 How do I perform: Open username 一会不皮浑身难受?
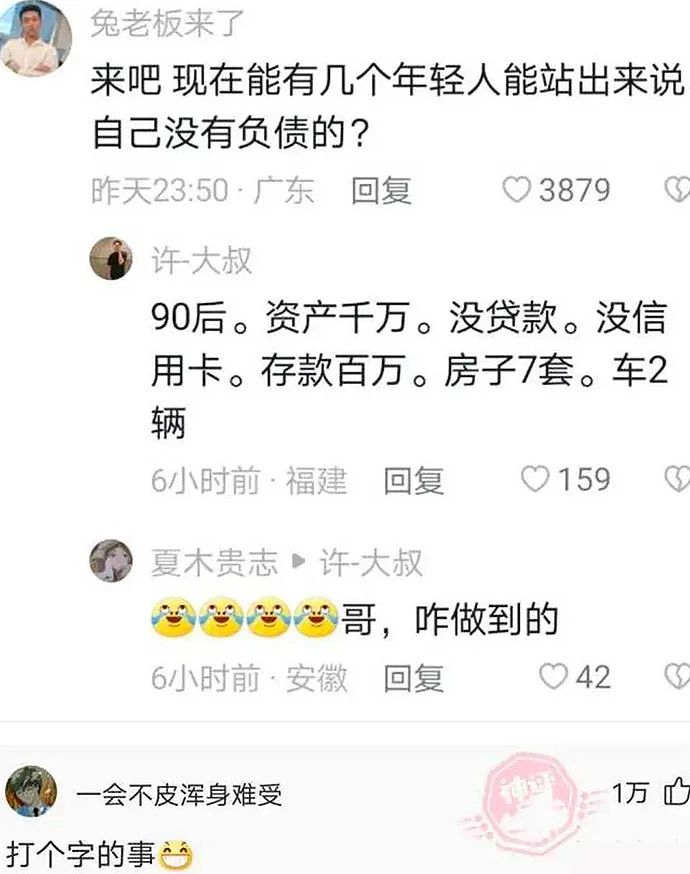click(179, 794)
